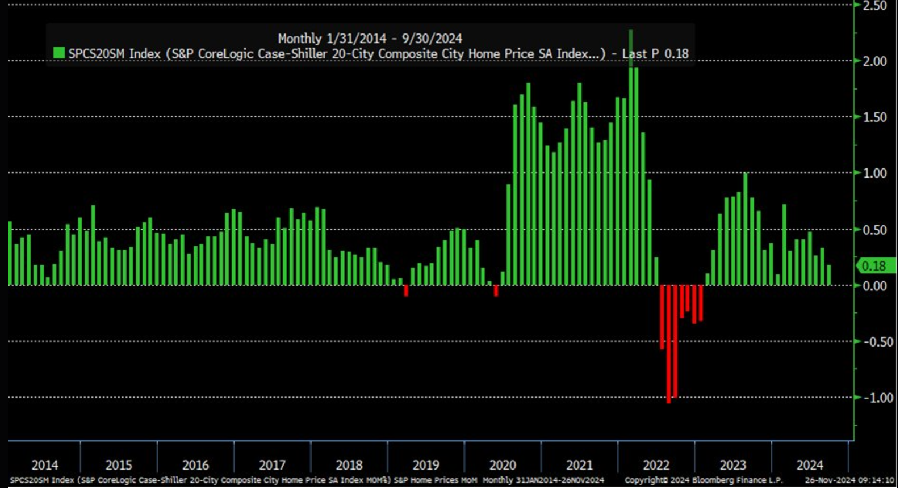The height and width of the screenshot is (488, 898).
Task: Click the 2.50 y-axis label
Action: (875, 6)
